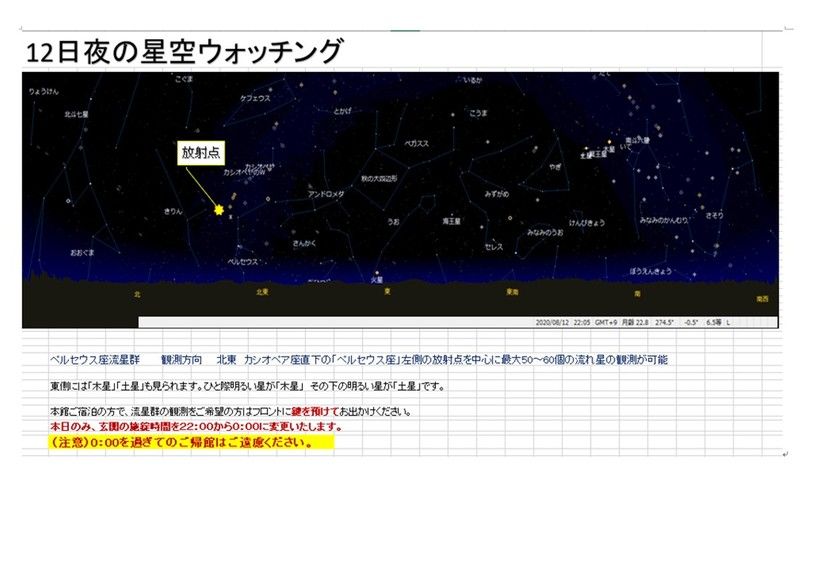Viewport: 815px width, 576px height.
Task: Click the 東南 compass direction marker
Action: [x=512, y=292]
